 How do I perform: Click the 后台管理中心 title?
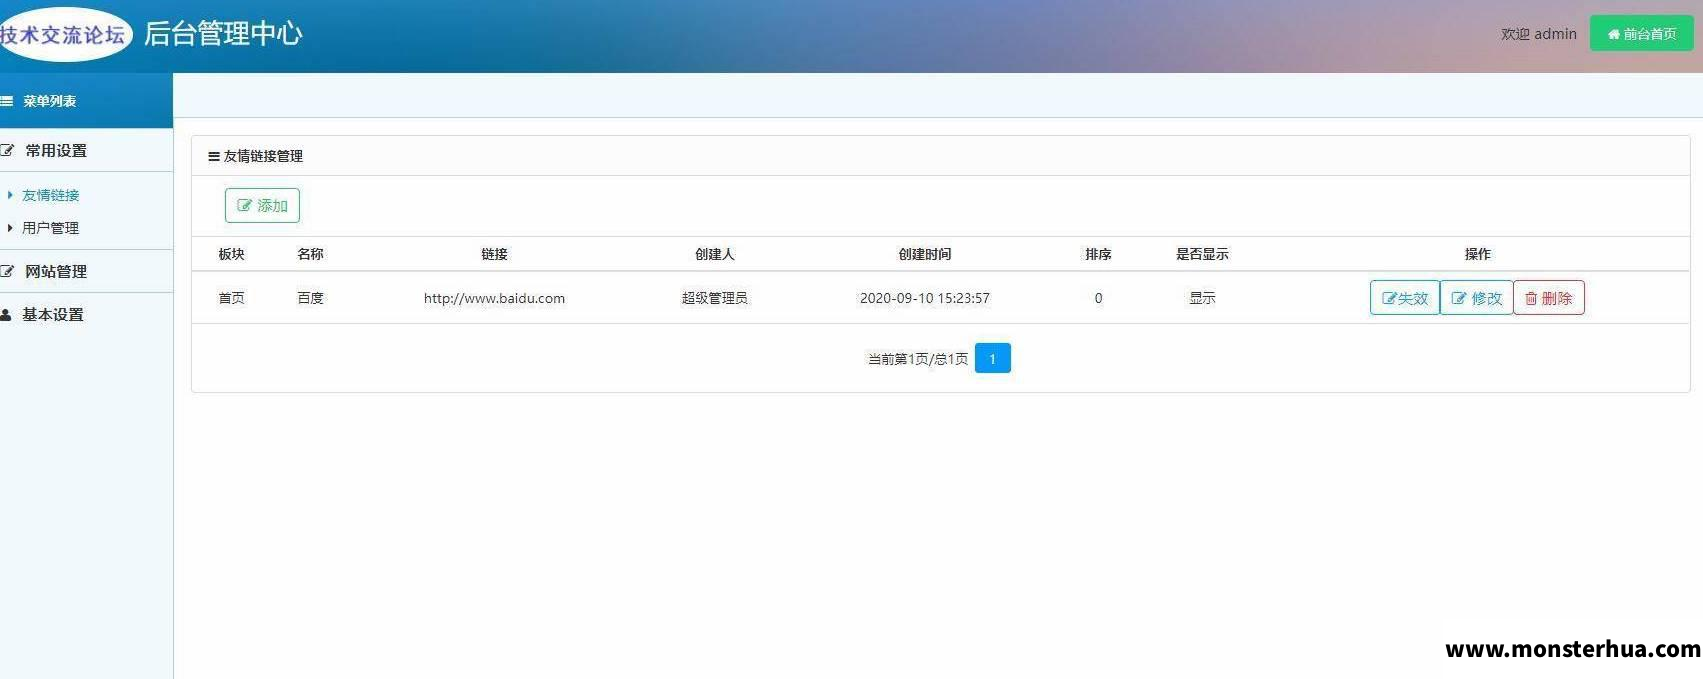click(223, 33)
